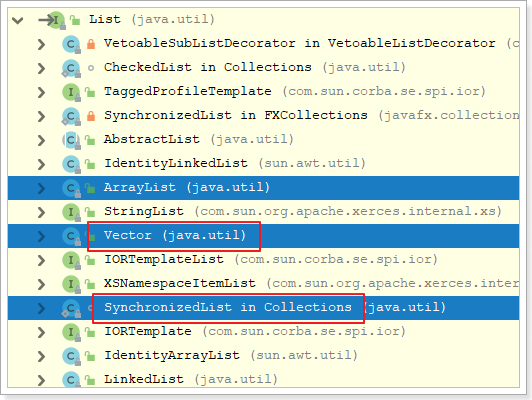The height and width of the screenshot is (400, 532).
Task: Click public icon beside StringList
Action: click(90, 212)
